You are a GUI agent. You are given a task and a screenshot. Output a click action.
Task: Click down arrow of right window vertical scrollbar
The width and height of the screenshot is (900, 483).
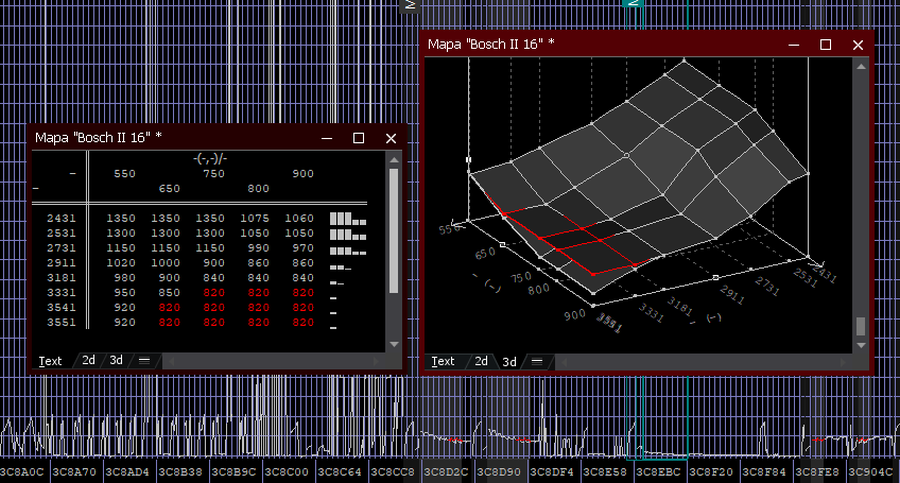click(861, 346)
